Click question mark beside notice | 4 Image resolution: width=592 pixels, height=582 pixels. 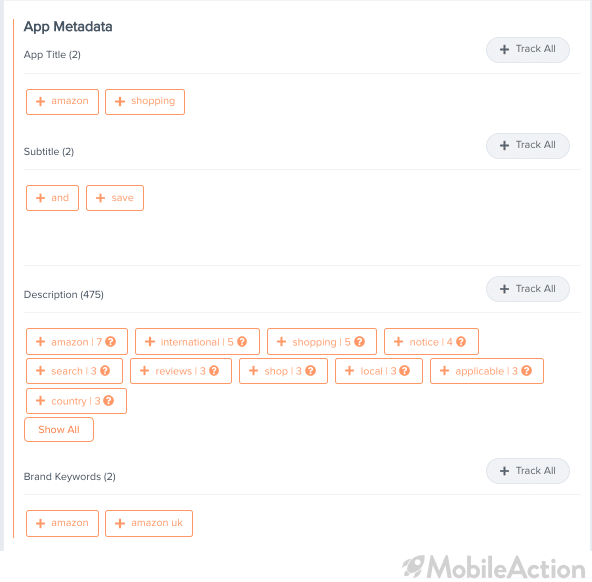point(461,342)
